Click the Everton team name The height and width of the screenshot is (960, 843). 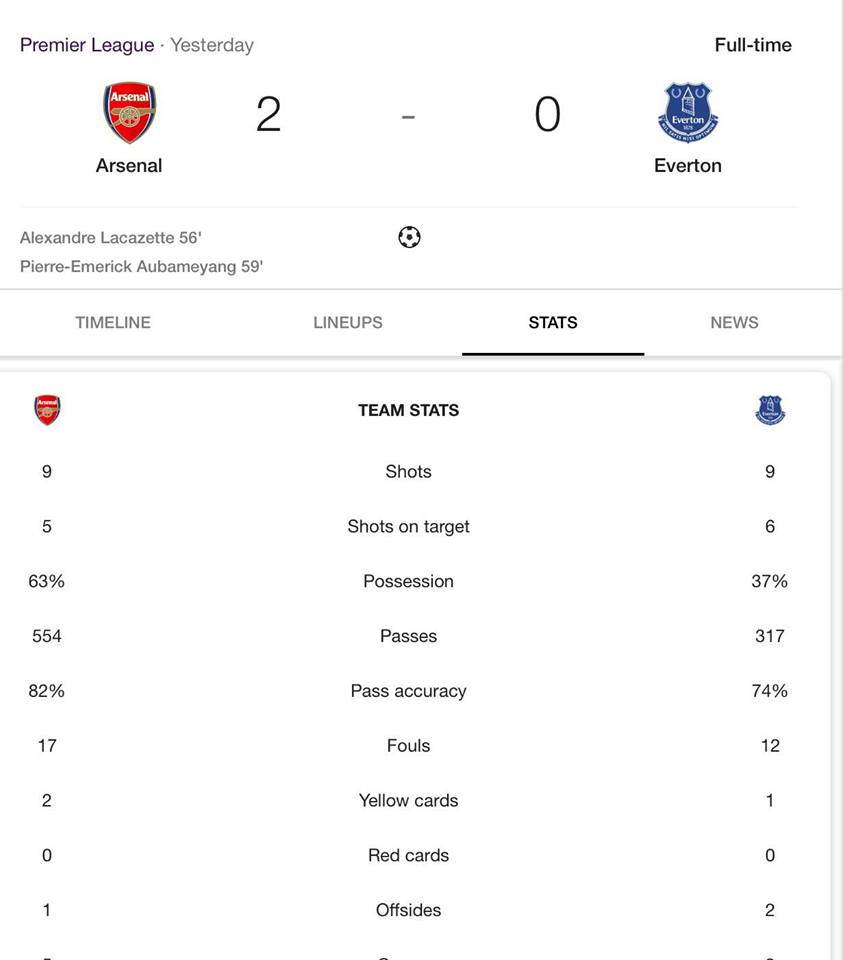(688, 165)
